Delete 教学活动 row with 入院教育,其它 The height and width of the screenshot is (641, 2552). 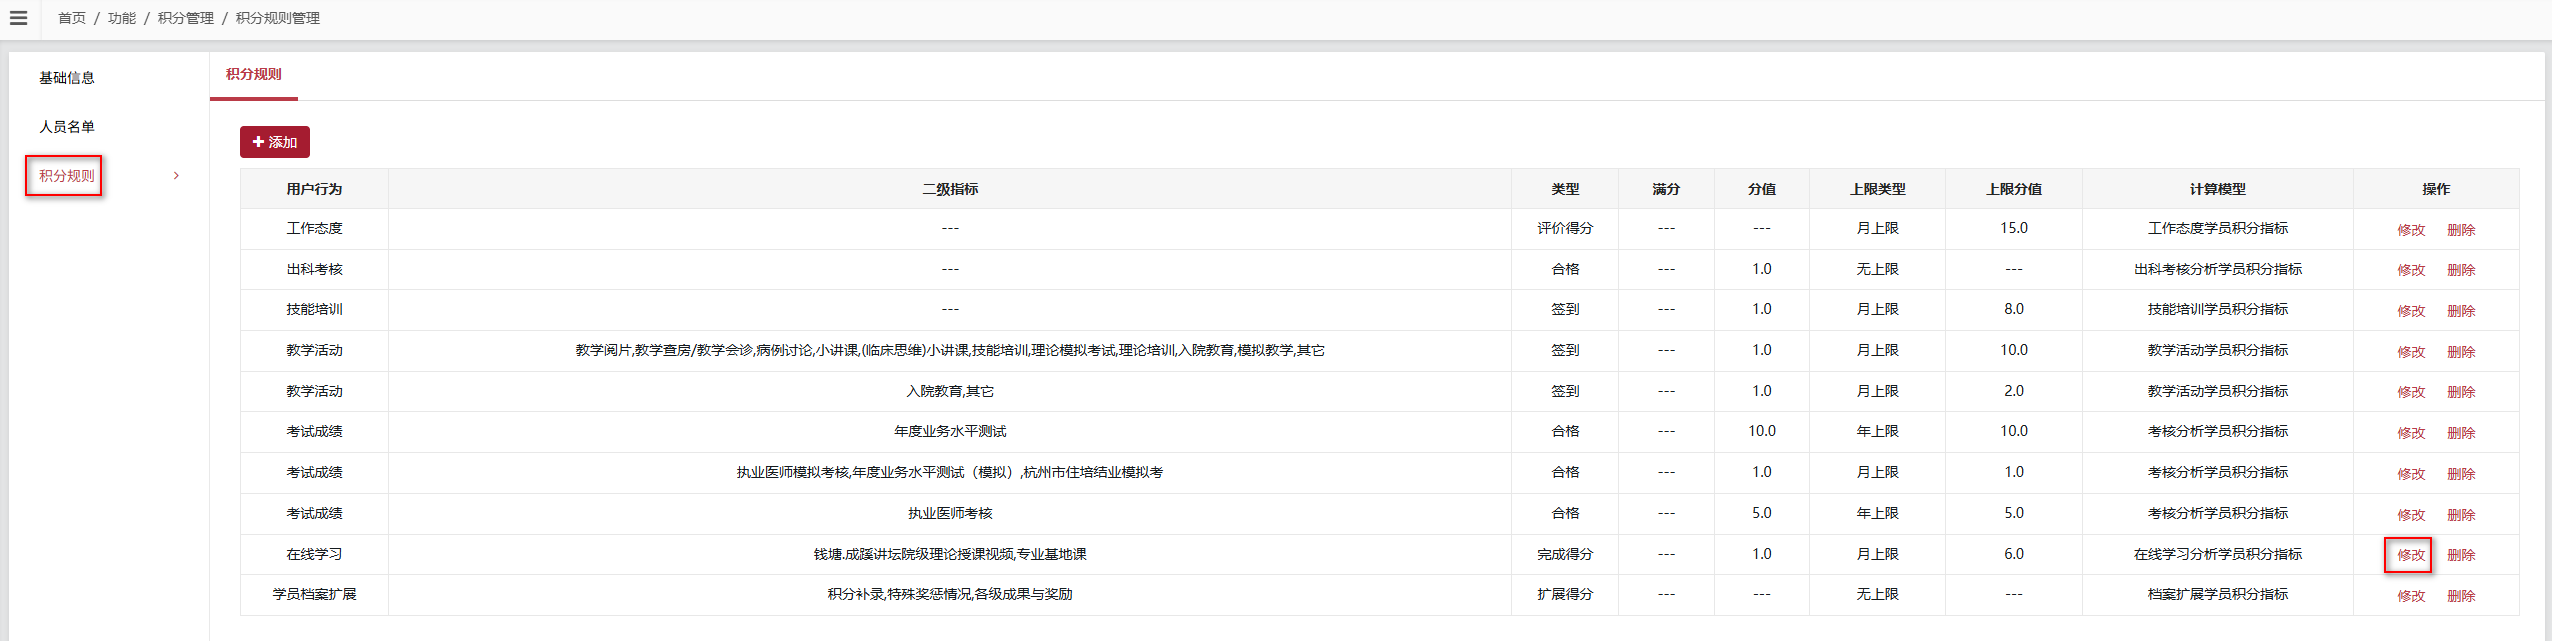point(2461,392)
